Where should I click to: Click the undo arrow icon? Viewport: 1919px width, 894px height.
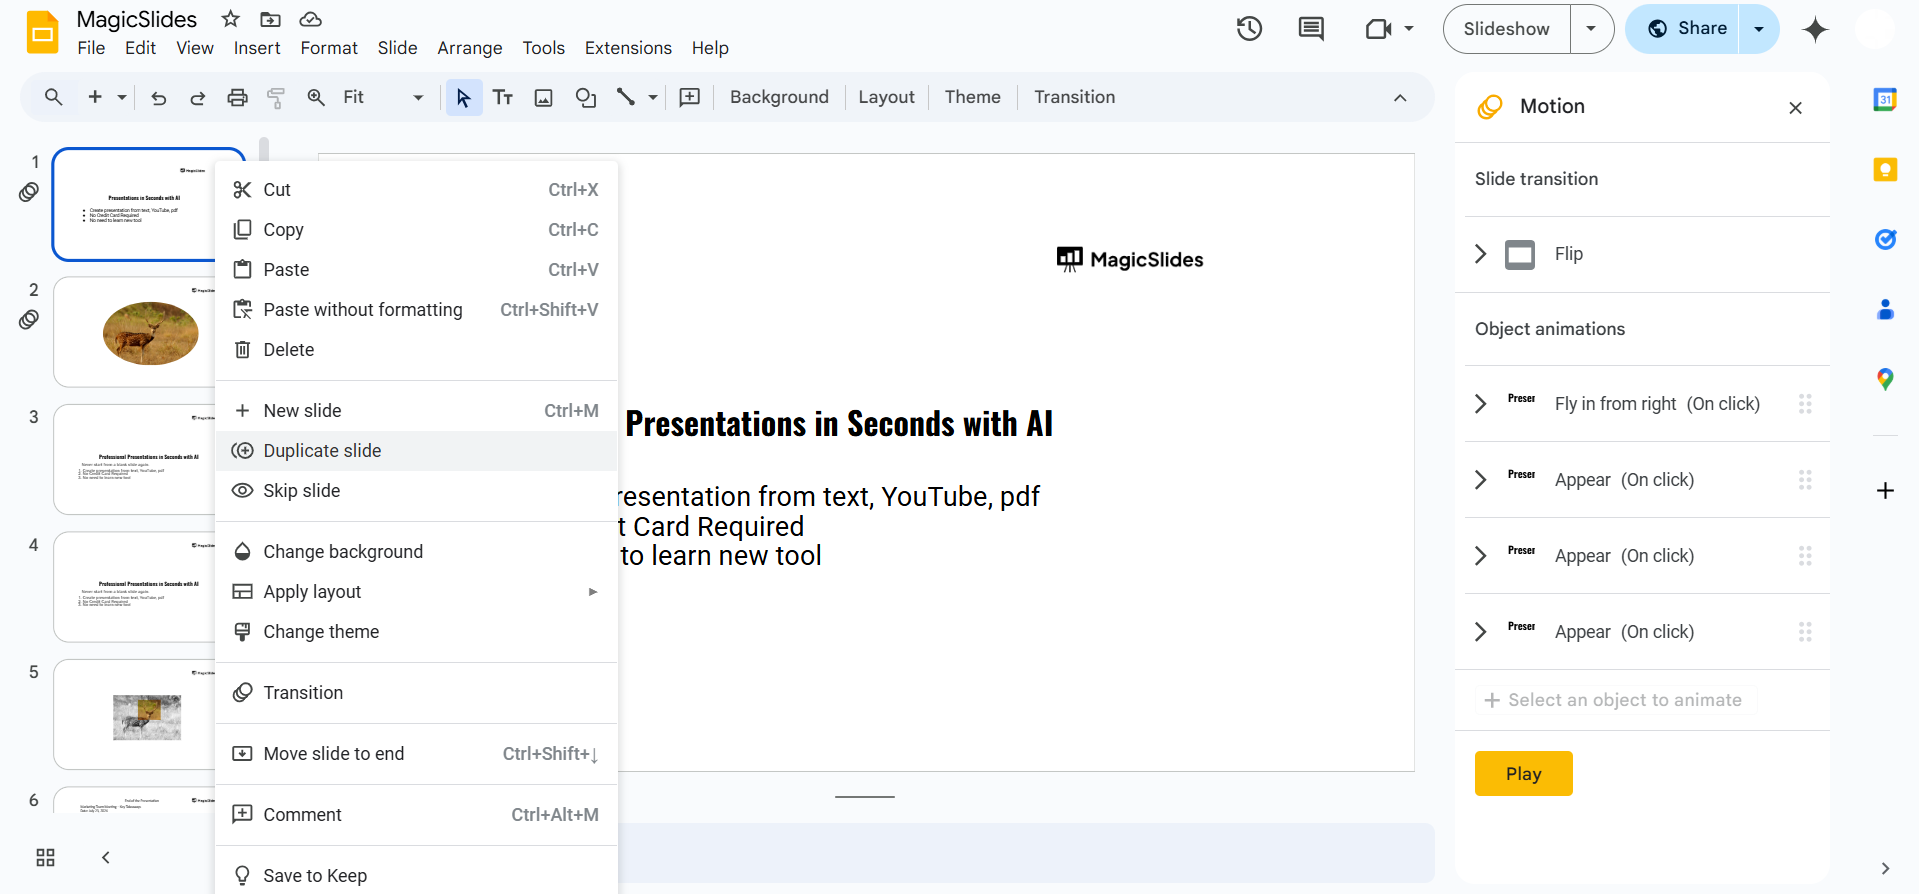point(158,98)
